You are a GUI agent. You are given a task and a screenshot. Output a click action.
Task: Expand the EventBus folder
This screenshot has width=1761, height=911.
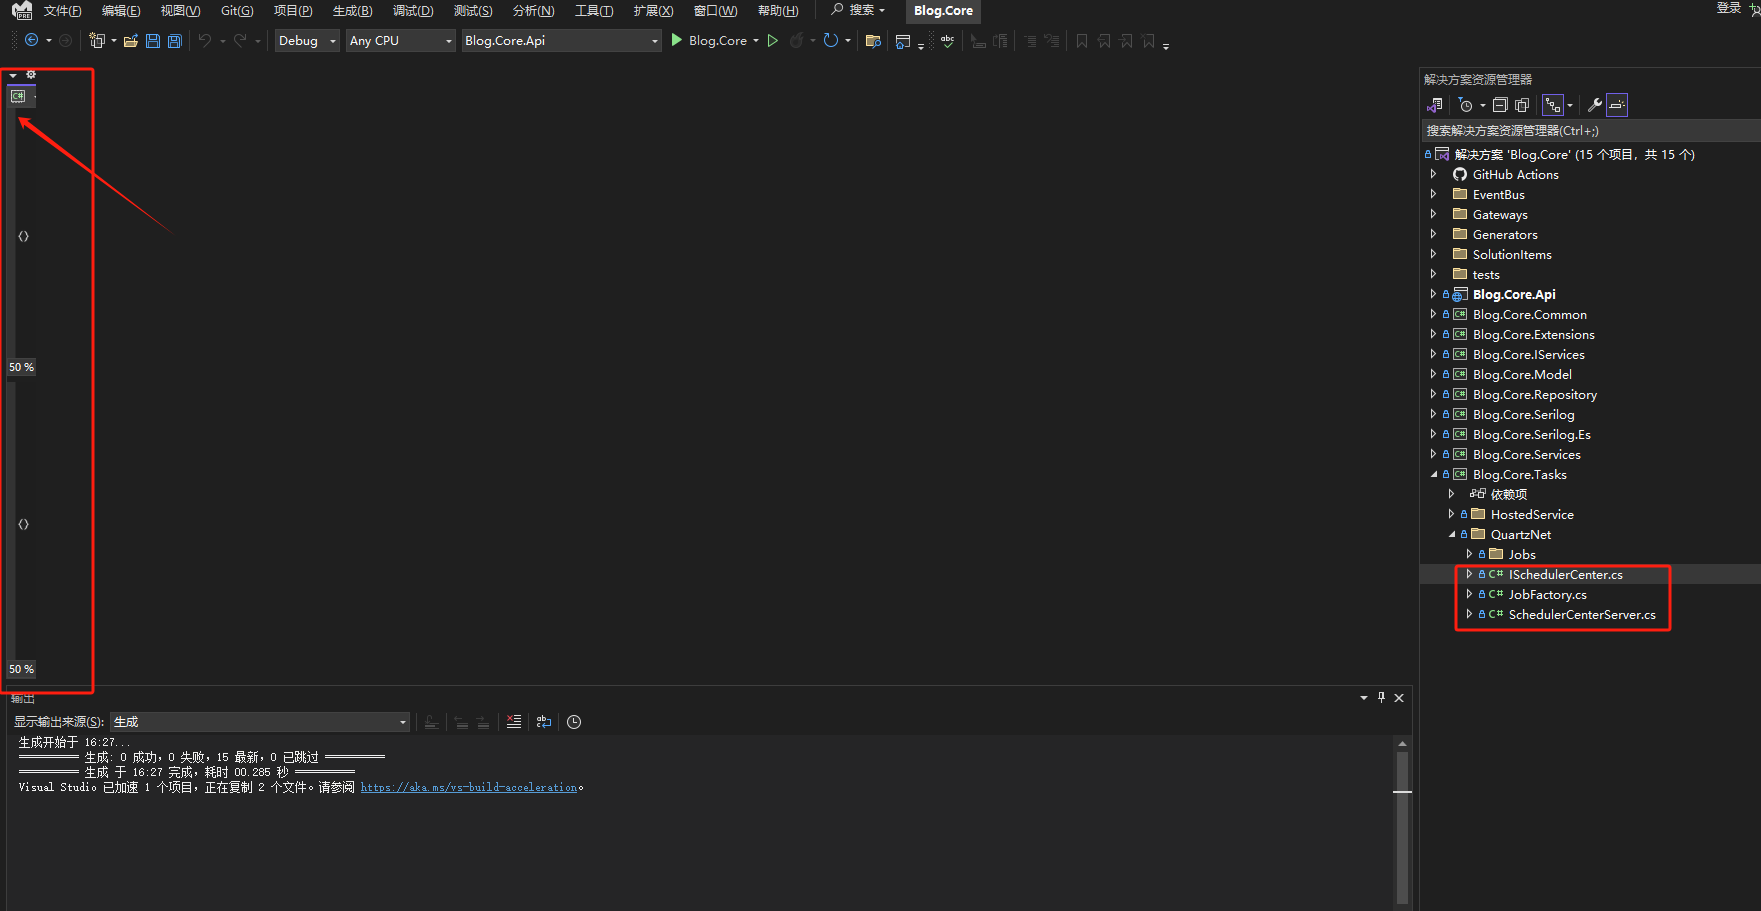click(x=1434, y=194)
